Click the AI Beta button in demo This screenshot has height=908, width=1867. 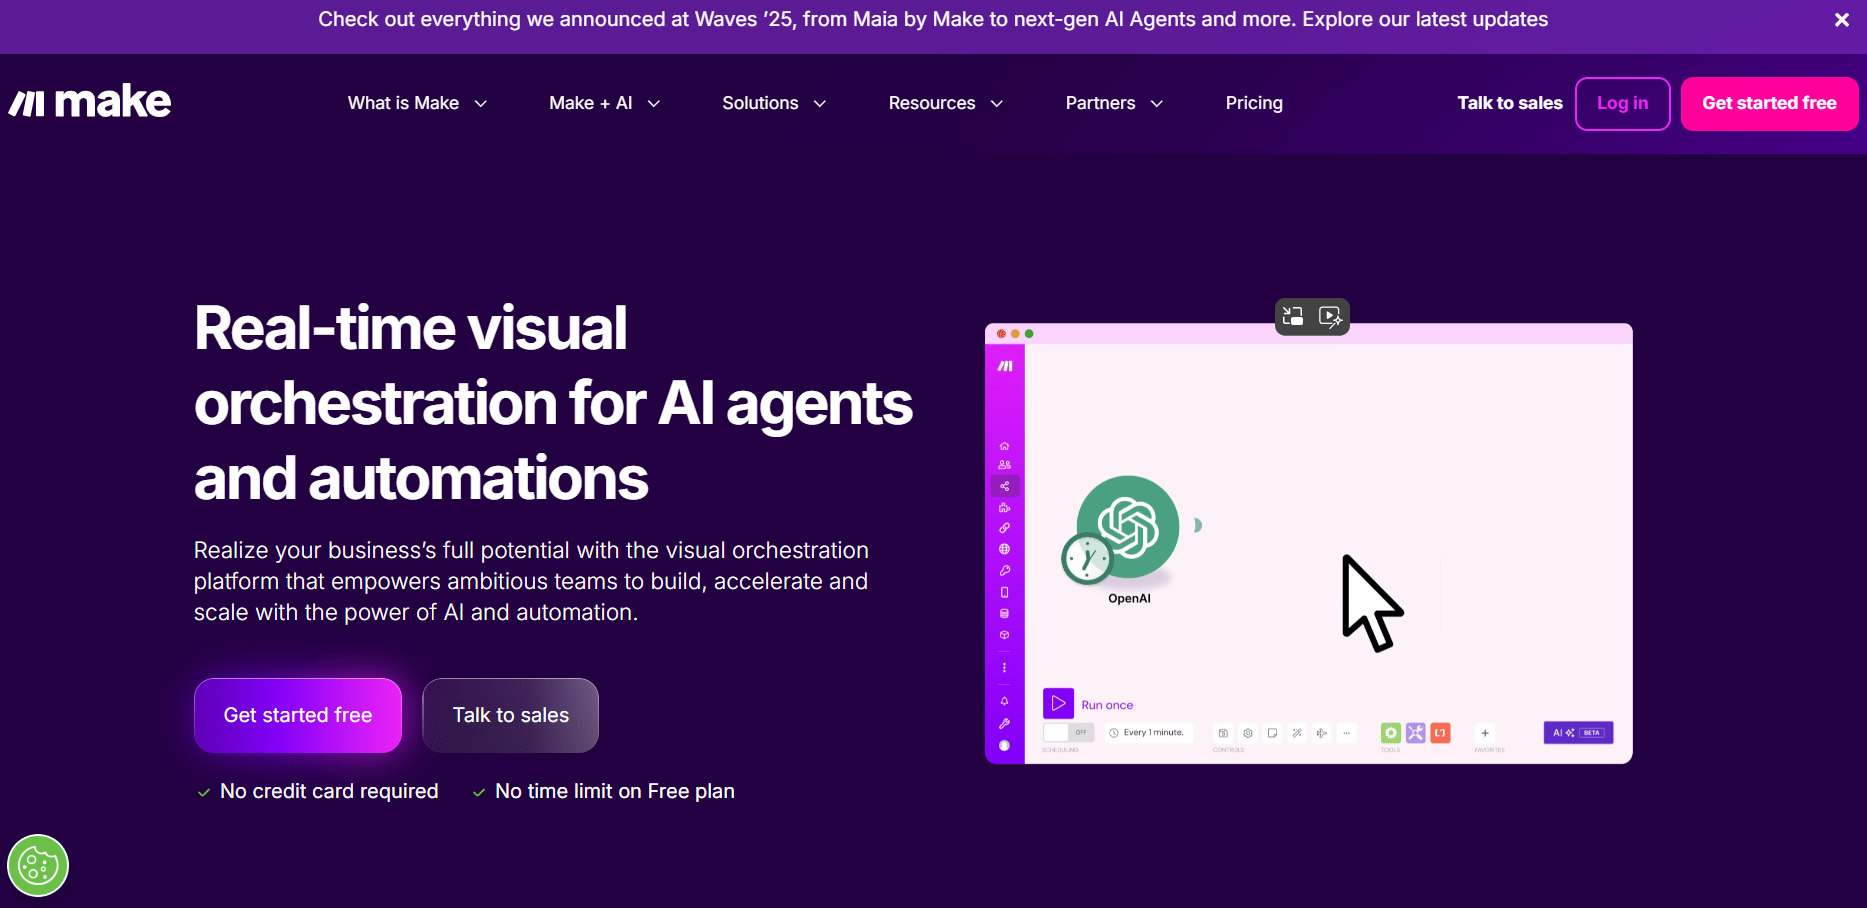coord(1578,733)
